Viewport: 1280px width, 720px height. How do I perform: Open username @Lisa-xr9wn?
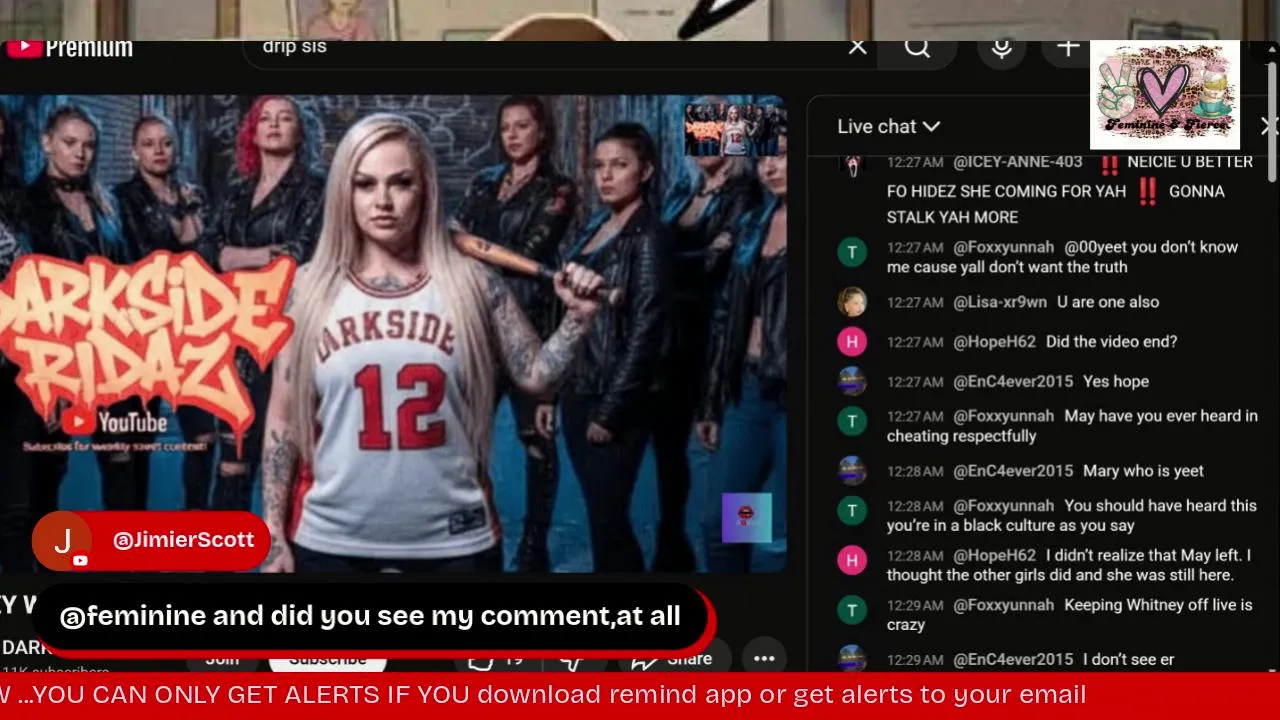click(1000, 302)
